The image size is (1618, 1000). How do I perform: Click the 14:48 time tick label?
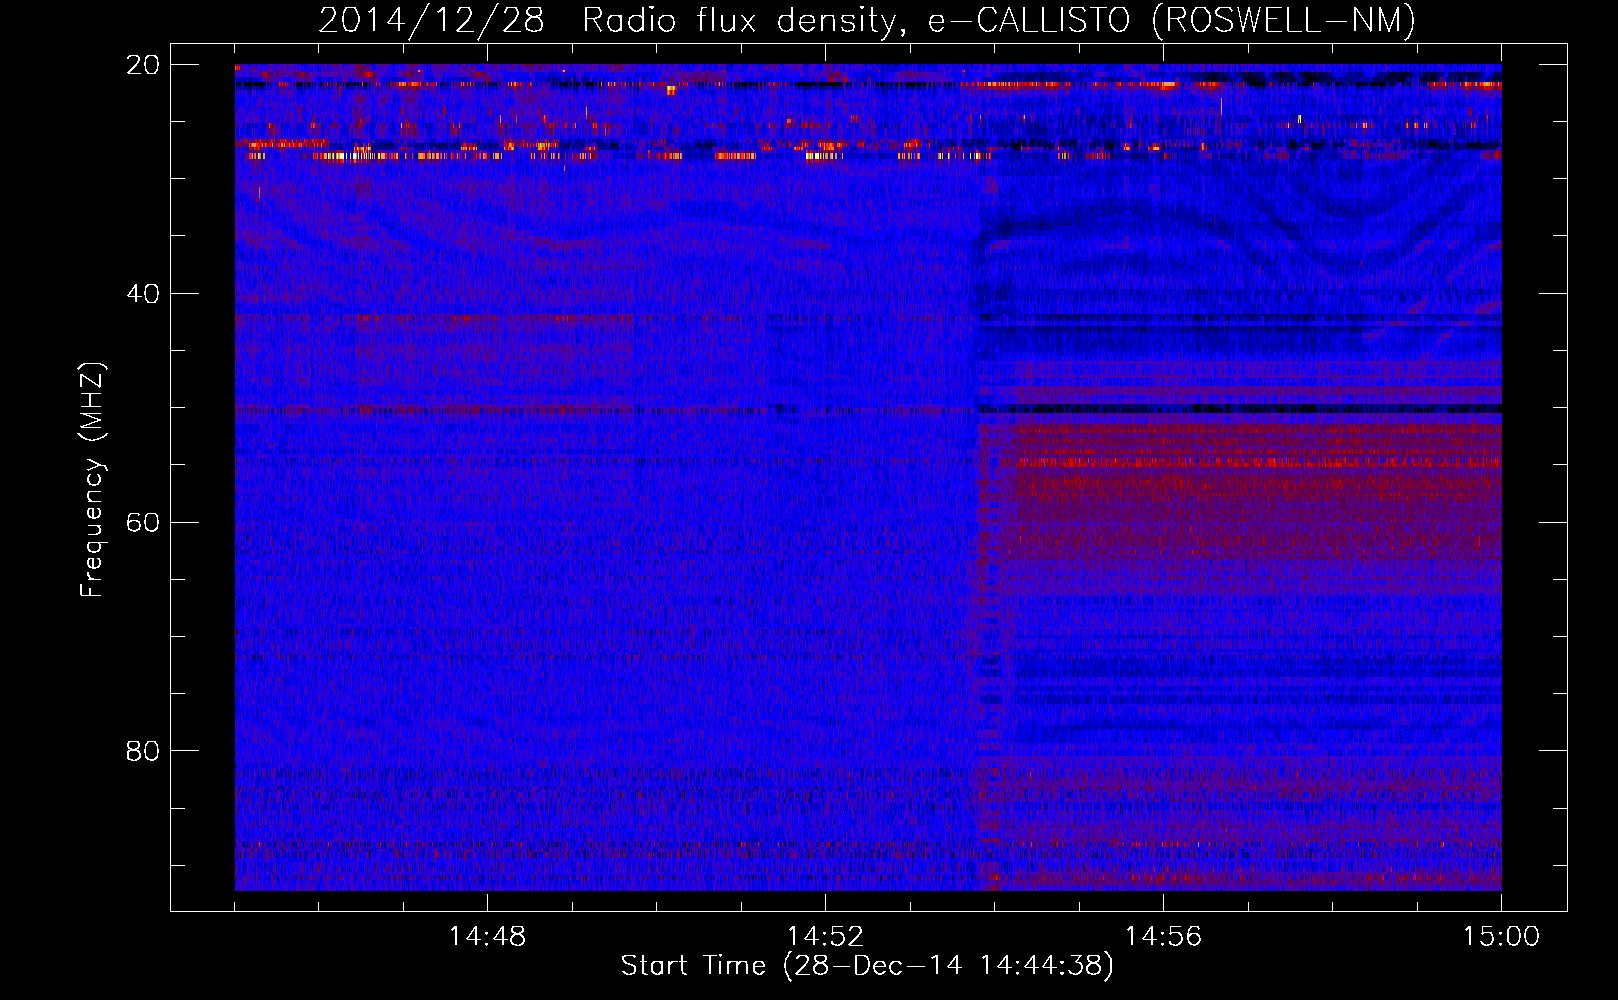click(x=487, y=937)
